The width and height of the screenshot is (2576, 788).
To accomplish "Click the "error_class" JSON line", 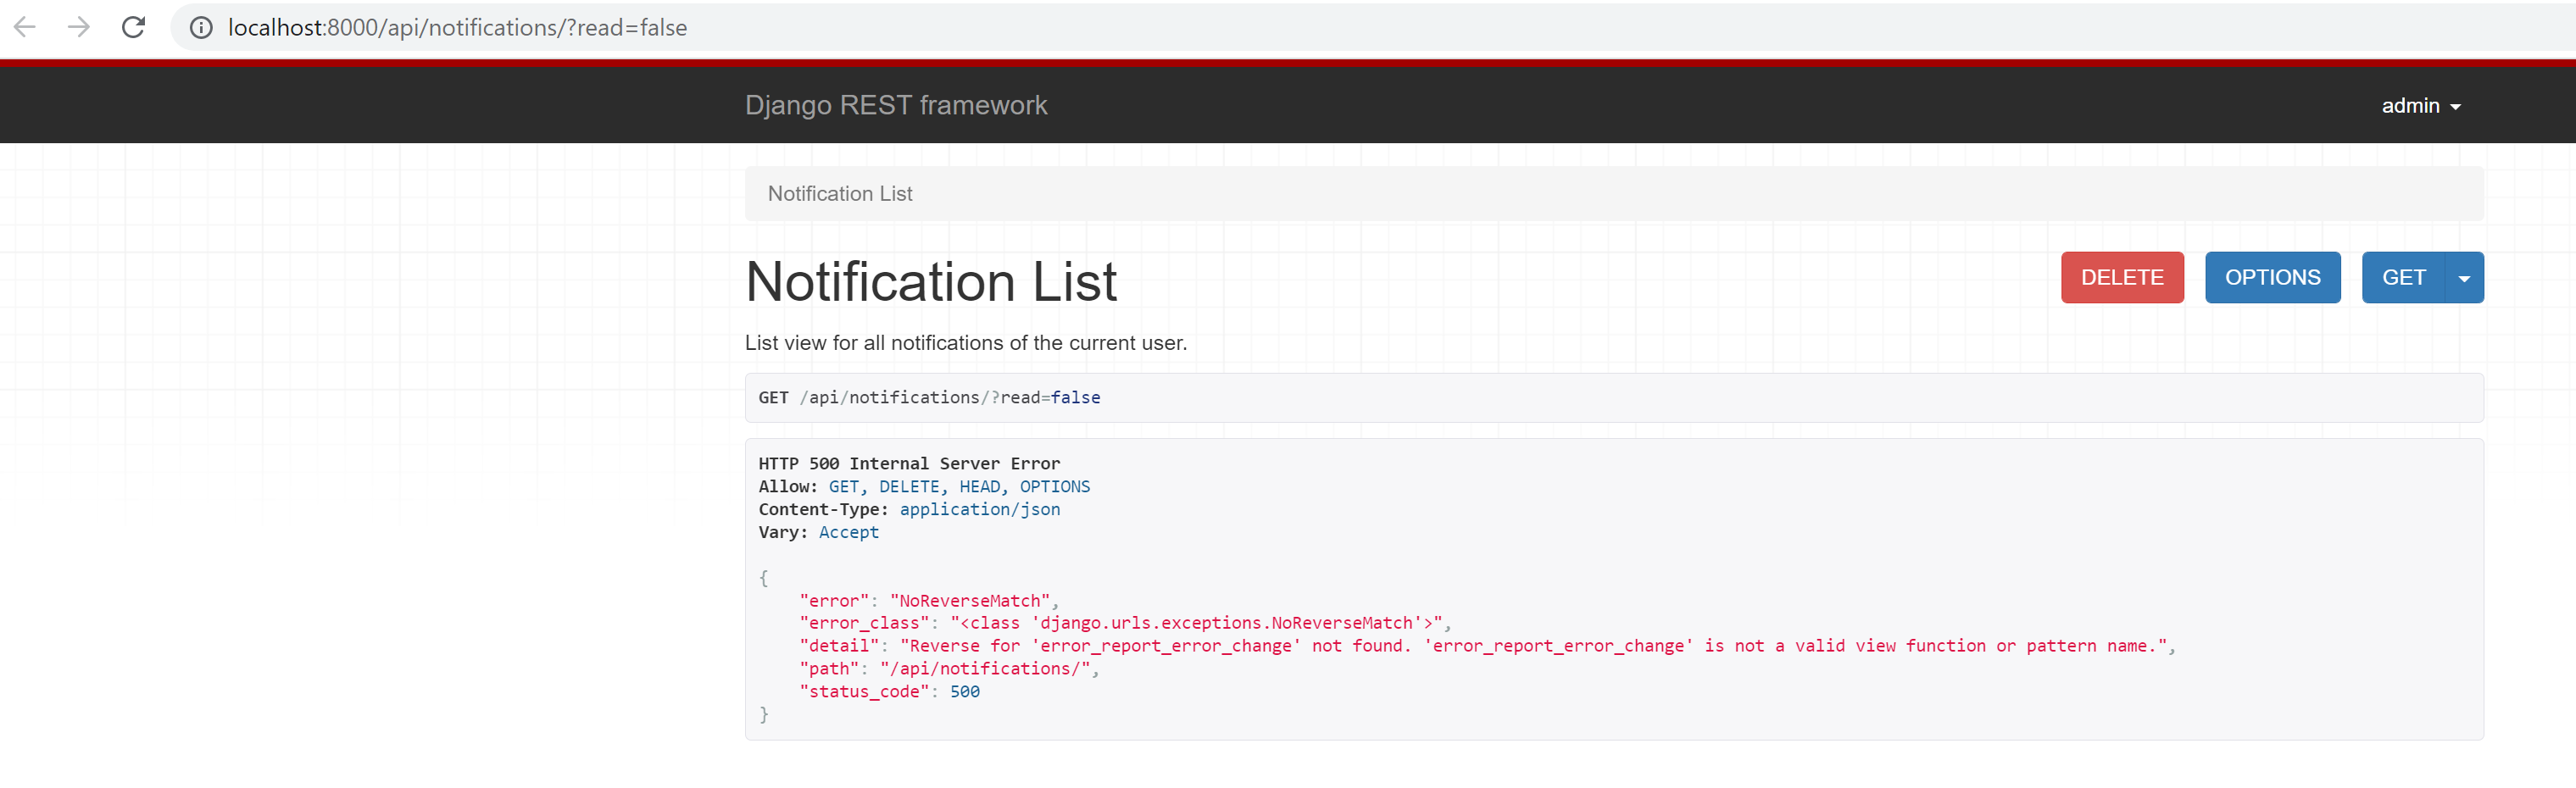I will (x=1124, y=623).
